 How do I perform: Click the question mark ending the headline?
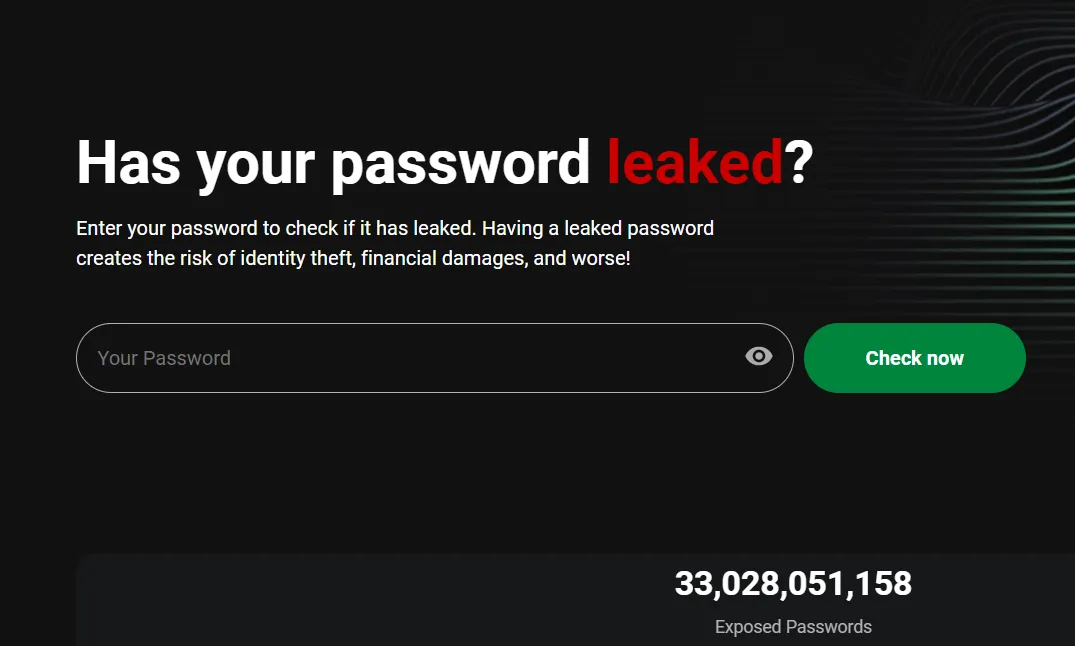click(798, 163)
